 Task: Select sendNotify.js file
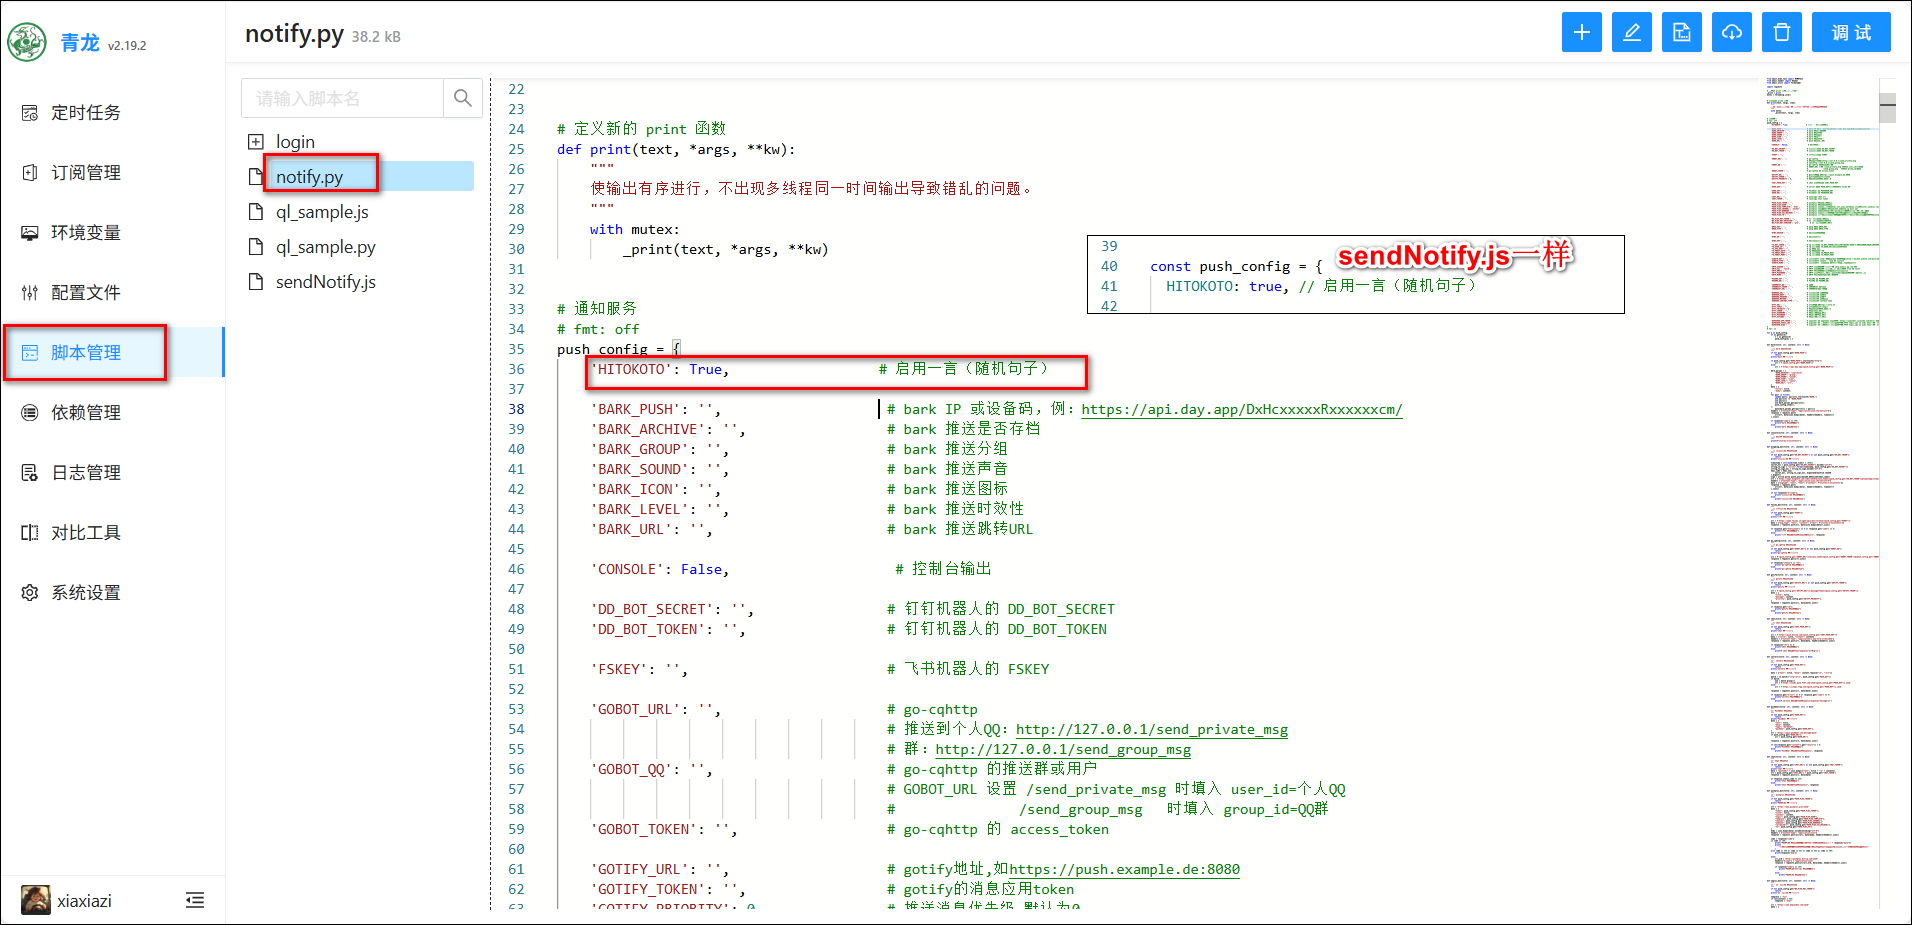click(325, 282)
